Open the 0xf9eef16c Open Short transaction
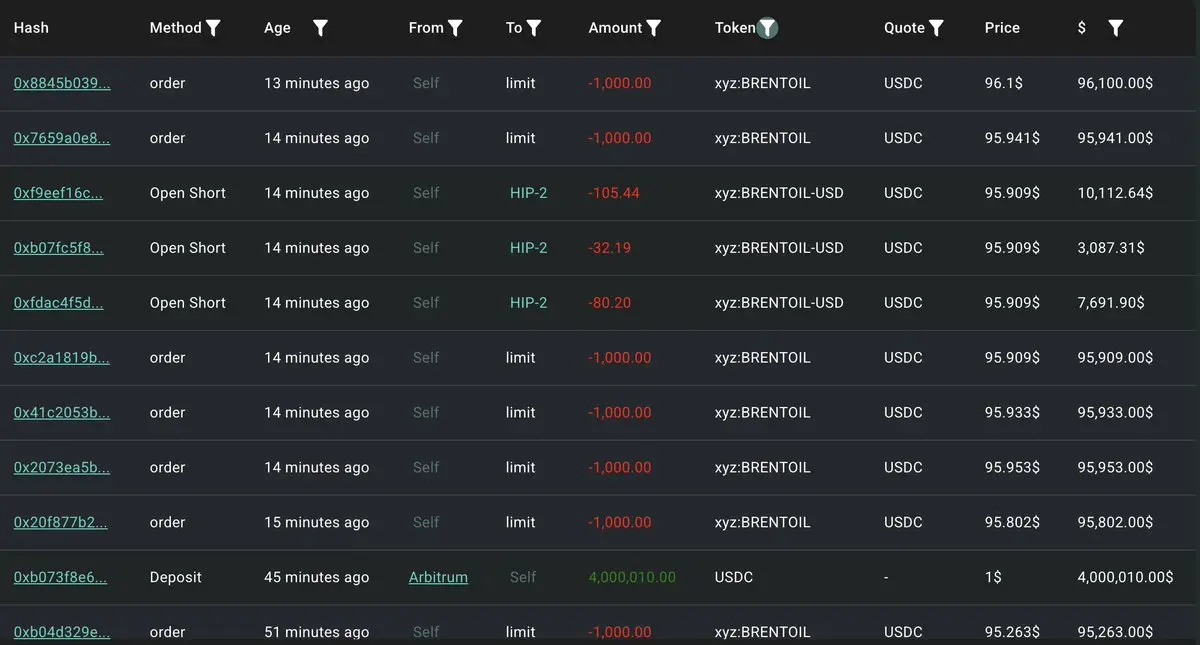Image resolution: width=1200 pixels, height=645 pixels. (x=58, y=193)
